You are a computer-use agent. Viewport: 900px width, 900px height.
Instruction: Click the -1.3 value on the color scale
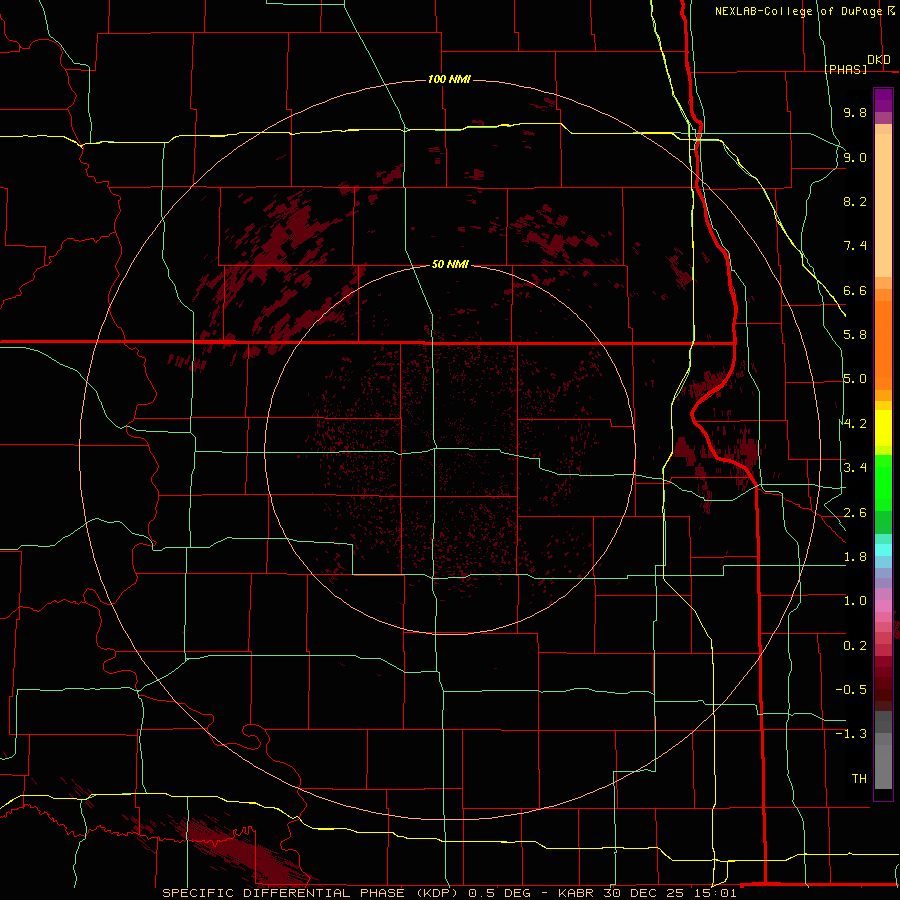point(851,734)
